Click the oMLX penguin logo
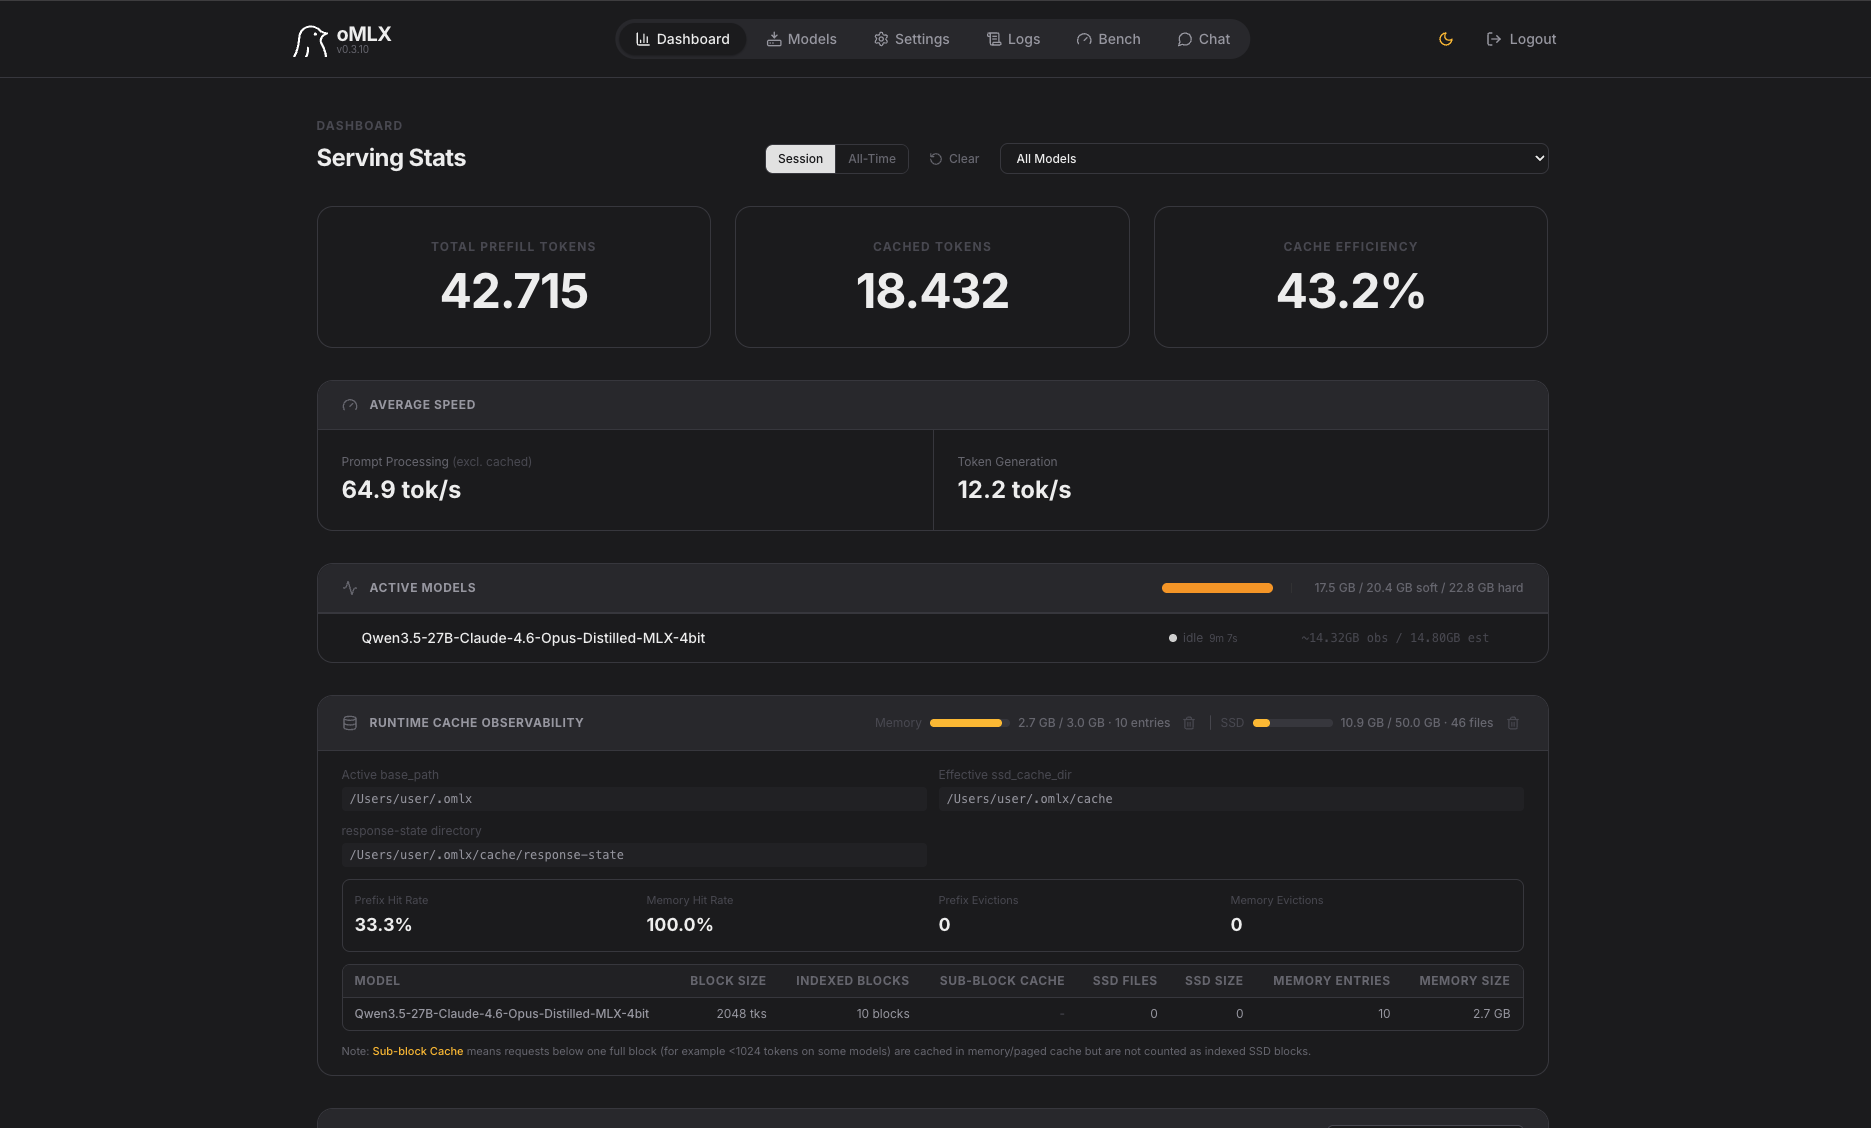This screenshot has width=1871, height=1128. [x=310, y=40]
